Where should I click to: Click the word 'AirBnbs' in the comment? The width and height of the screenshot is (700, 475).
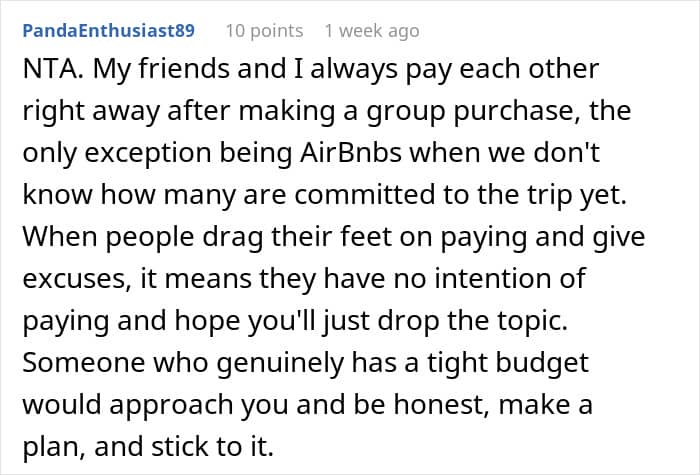(x=350, y=153)
